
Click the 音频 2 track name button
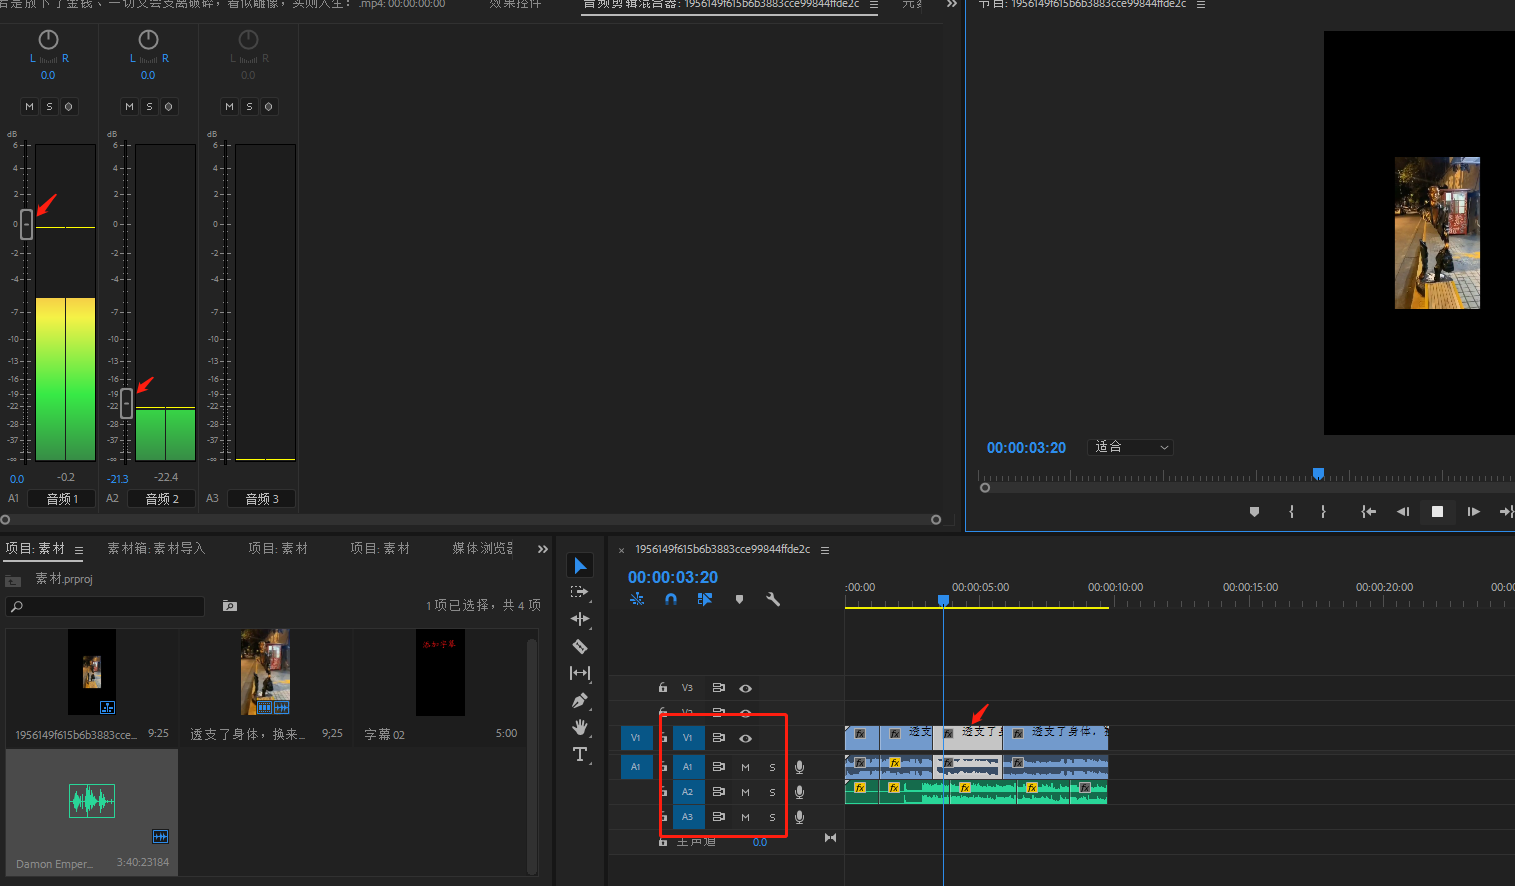162,498
